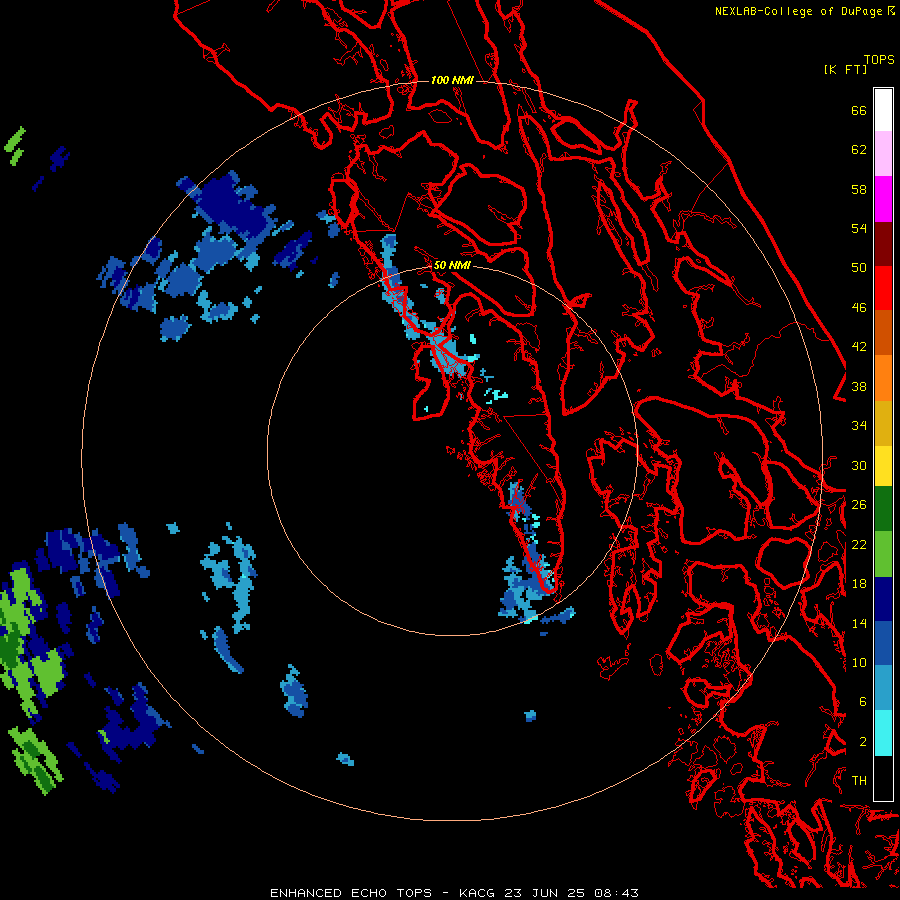Click the 'KACG' radar site identifier
900x900 pixels.
478,893
